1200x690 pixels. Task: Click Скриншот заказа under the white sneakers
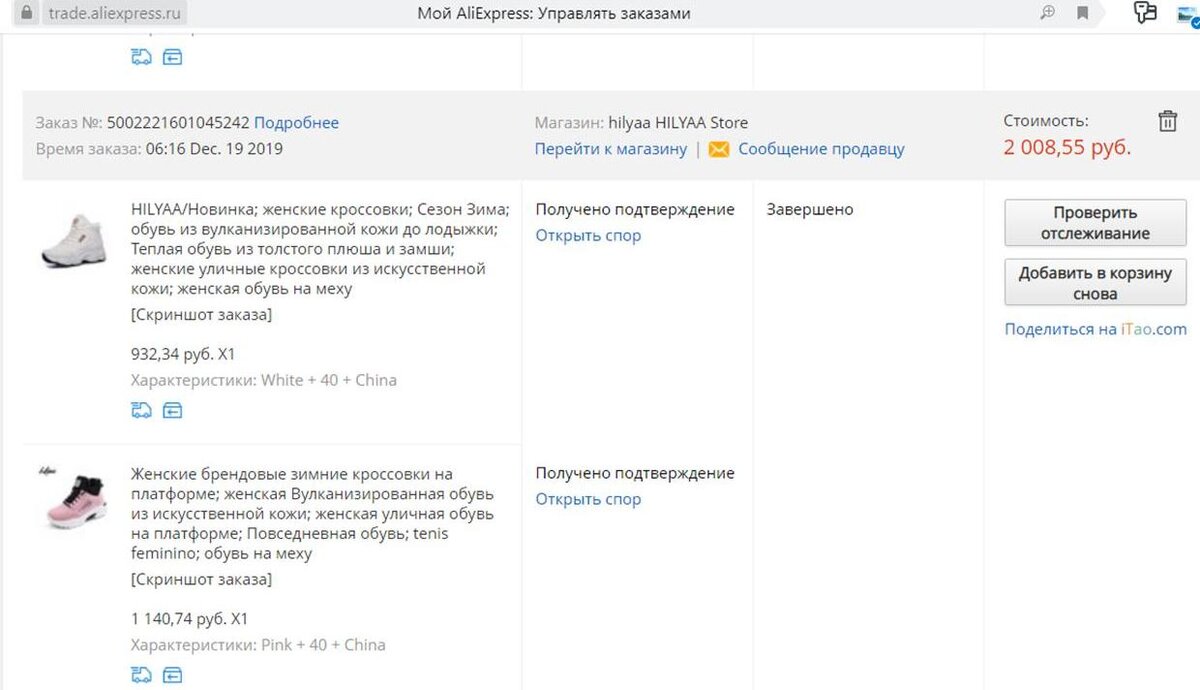(x=201, y=315)
